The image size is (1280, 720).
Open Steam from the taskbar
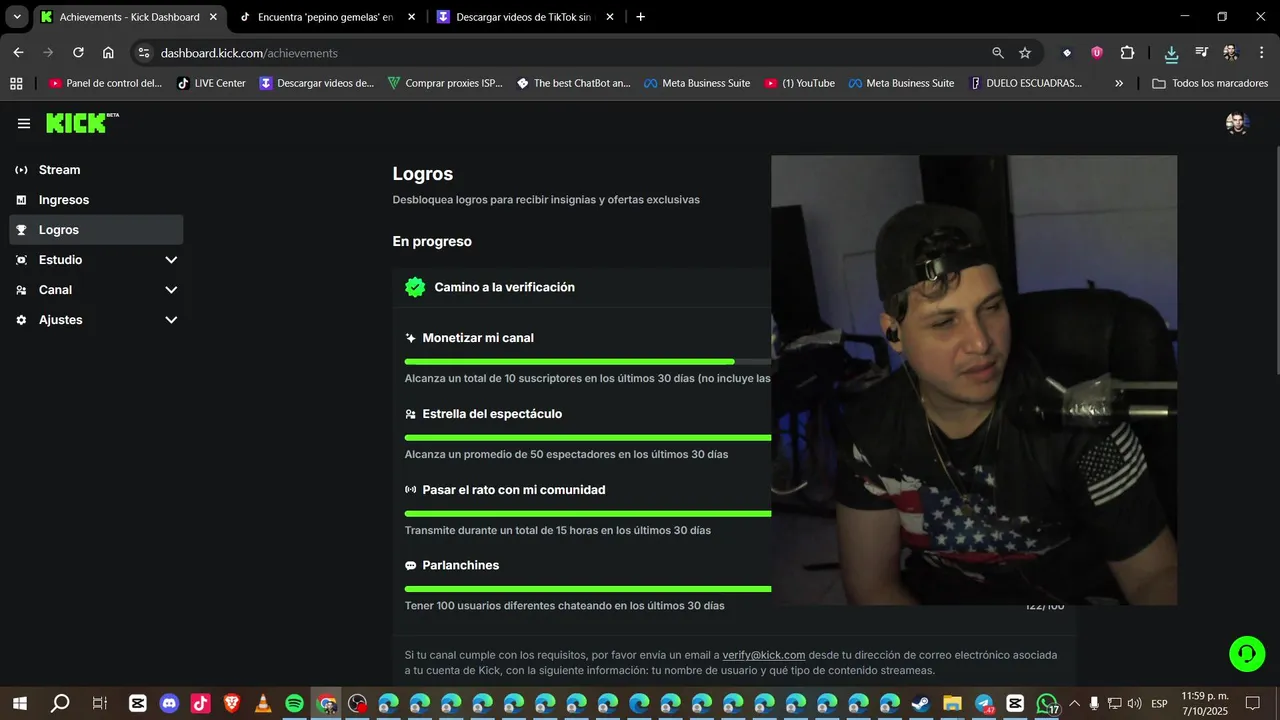click(x=920, y=704)
